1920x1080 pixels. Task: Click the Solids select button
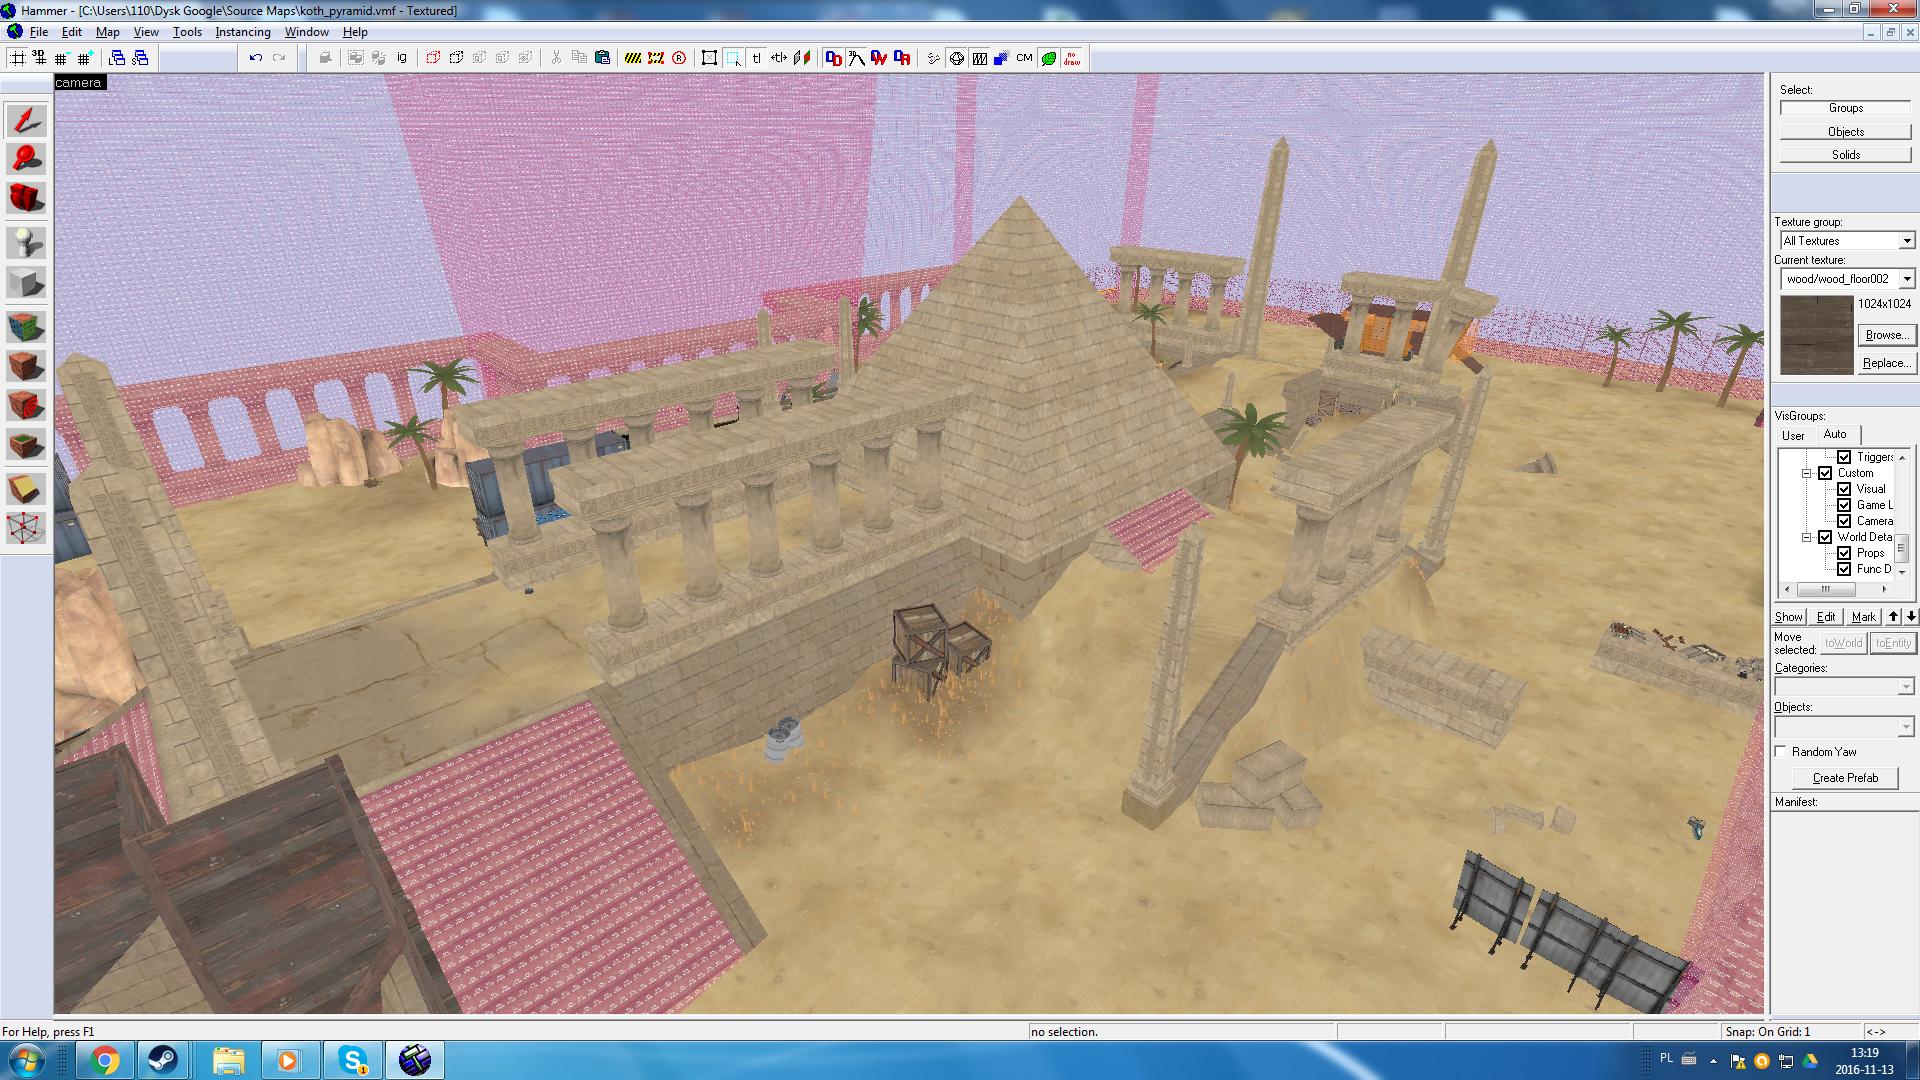1845,155
